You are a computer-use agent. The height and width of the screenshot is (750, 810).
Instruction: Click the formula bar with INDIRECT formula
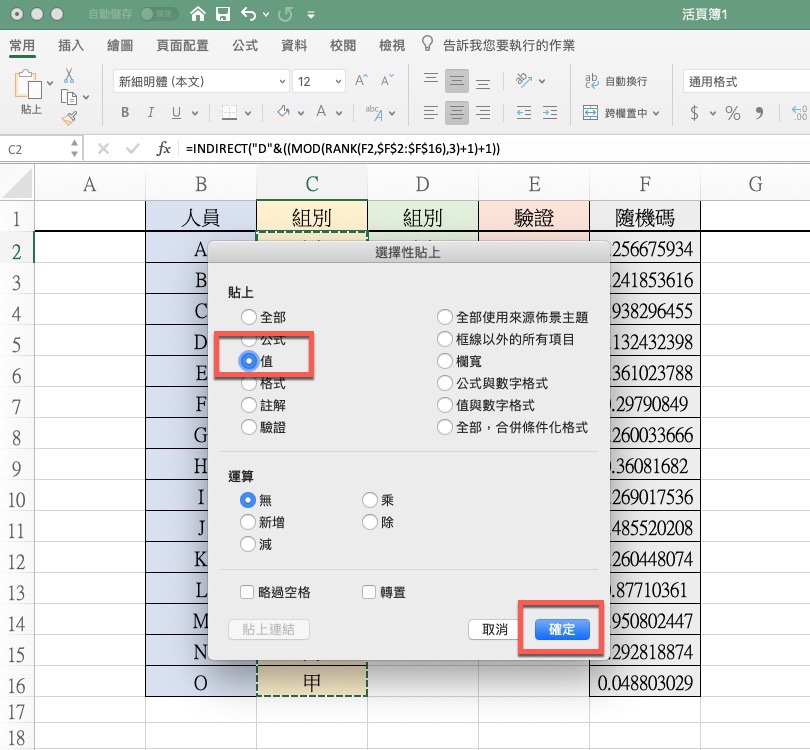click(493, 149)
